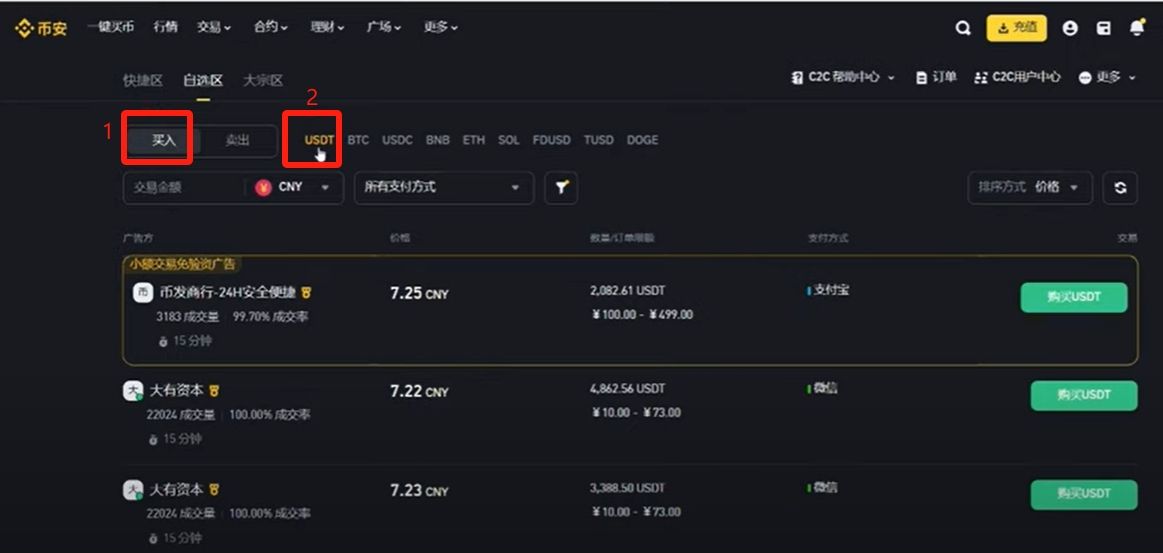The width and height of the screenshot is (1163, 553).
Task: Refresh the ad list
Action: (1120, 187)
